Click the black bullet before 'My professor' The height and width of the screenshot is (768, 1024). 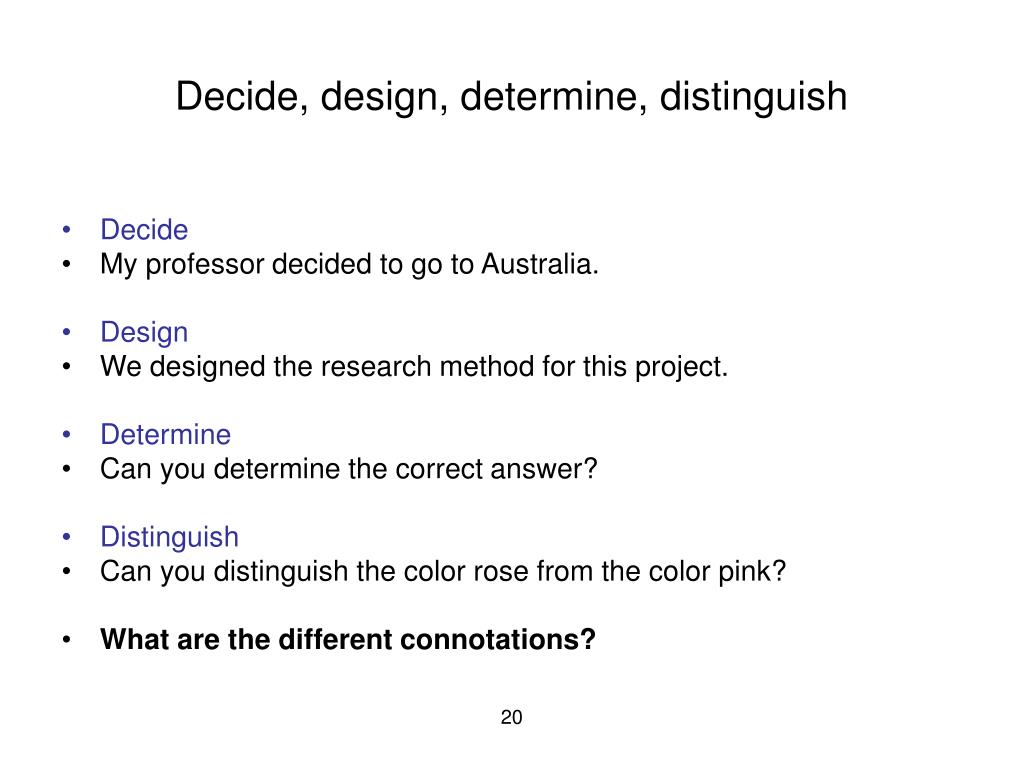[x=66, y=264]
